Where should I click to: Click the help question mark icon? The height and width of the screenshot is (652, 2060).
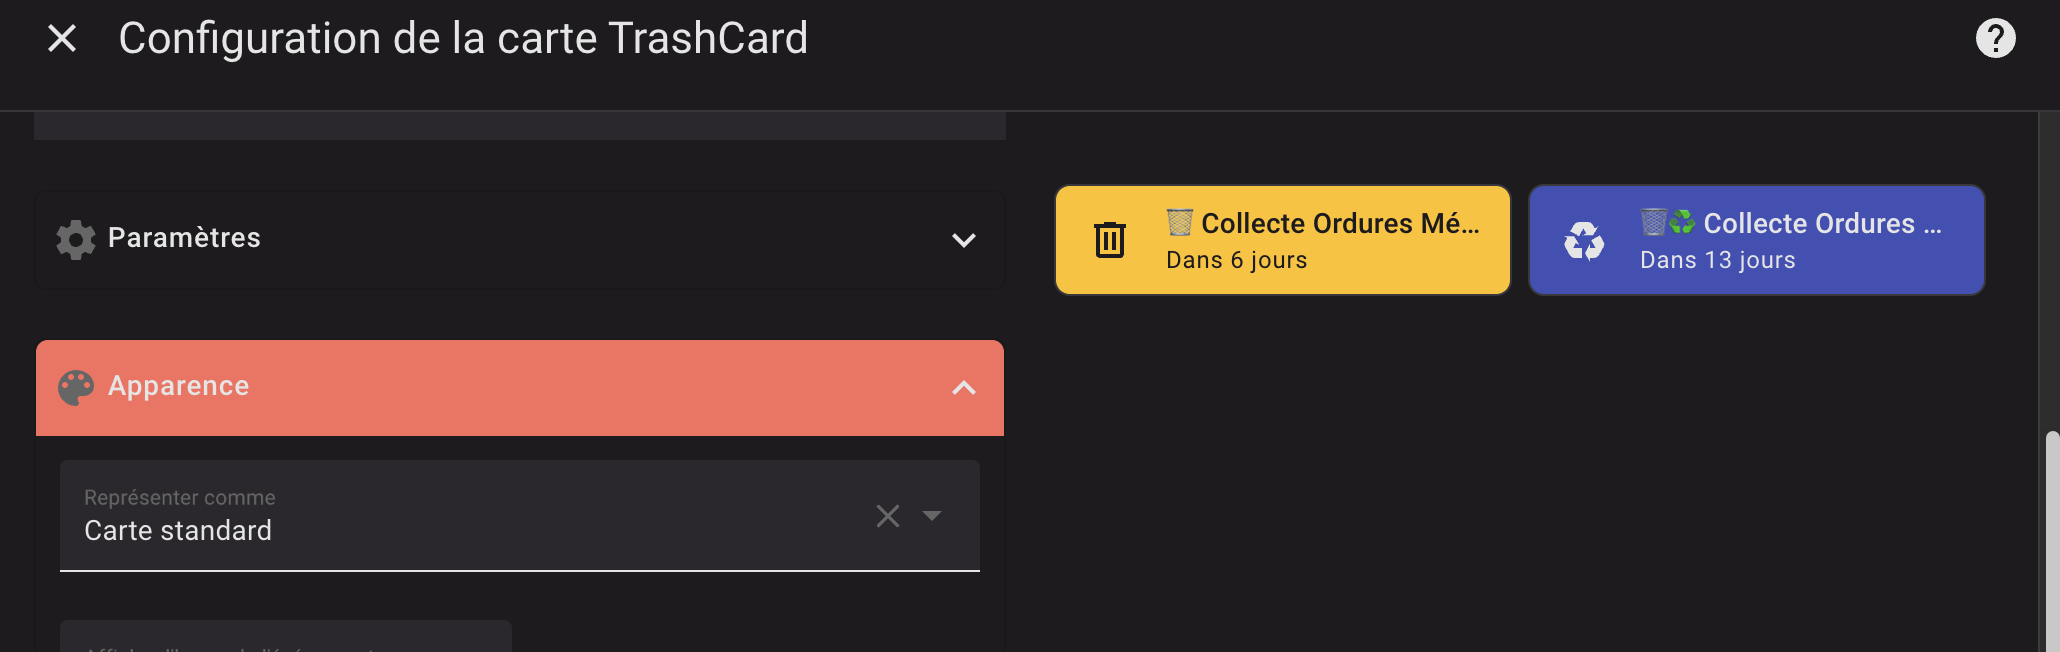[1995, 39]
